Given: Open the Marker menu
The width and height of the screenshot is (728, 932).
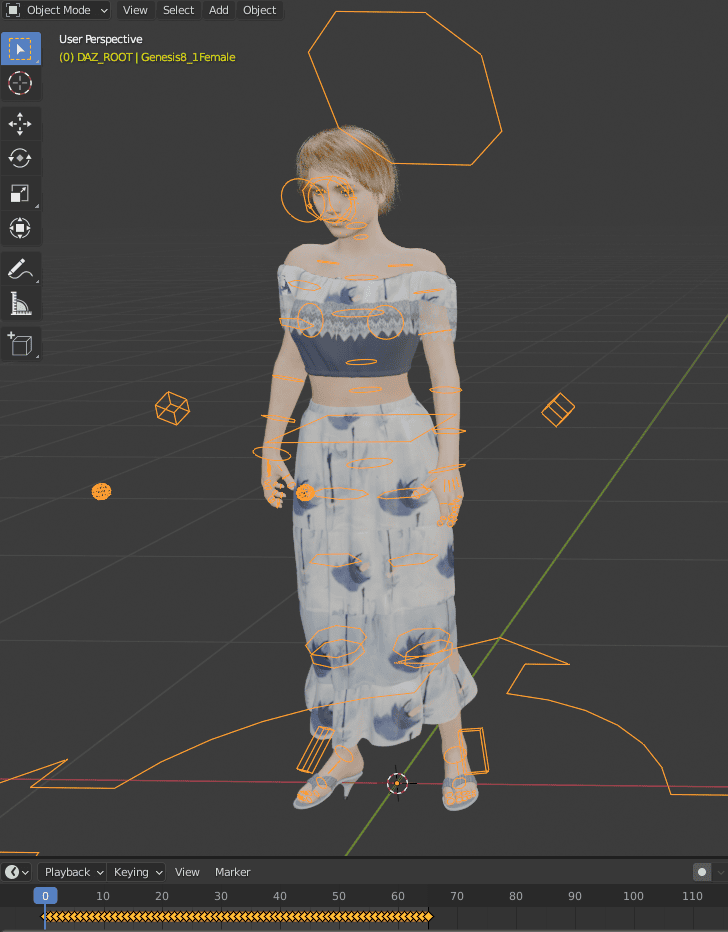Looking at the screenshot, I should [232, 872].
